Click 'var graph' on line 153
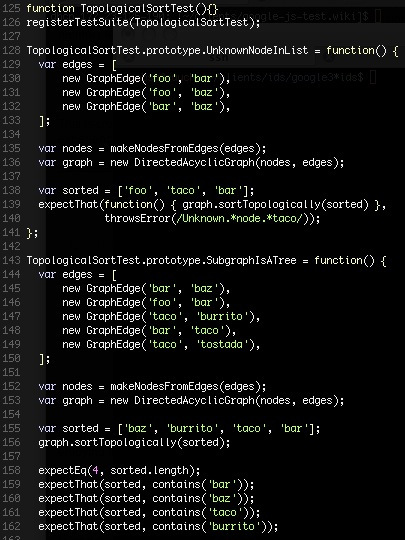This screenshot has width=405, height=540. (x=65, y=401)
